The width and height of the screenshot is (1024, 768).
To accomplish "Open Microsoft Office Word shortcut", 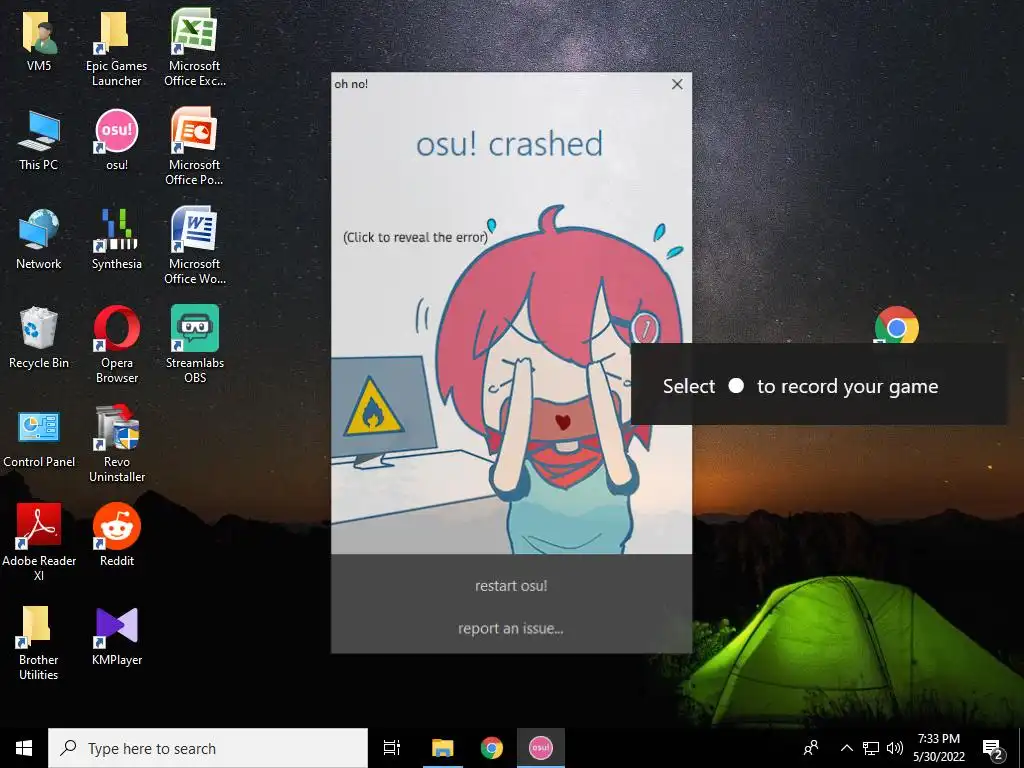I will 194,246.
